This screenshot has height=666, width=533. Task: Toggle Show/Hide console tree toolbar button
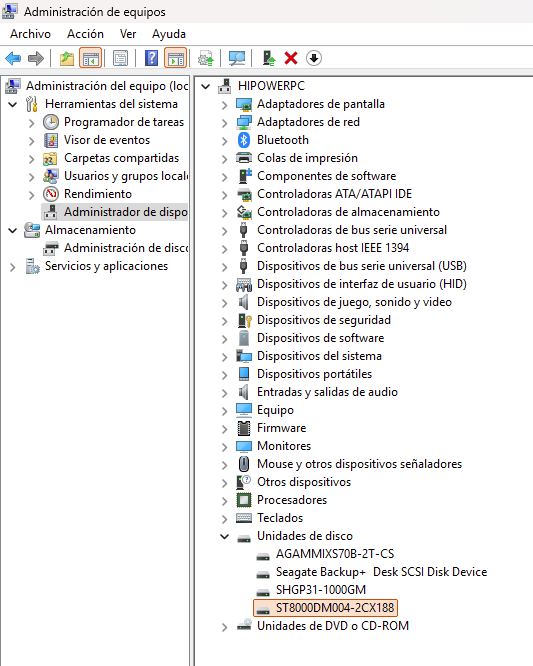pyautogui.click(x=90, y=58)
